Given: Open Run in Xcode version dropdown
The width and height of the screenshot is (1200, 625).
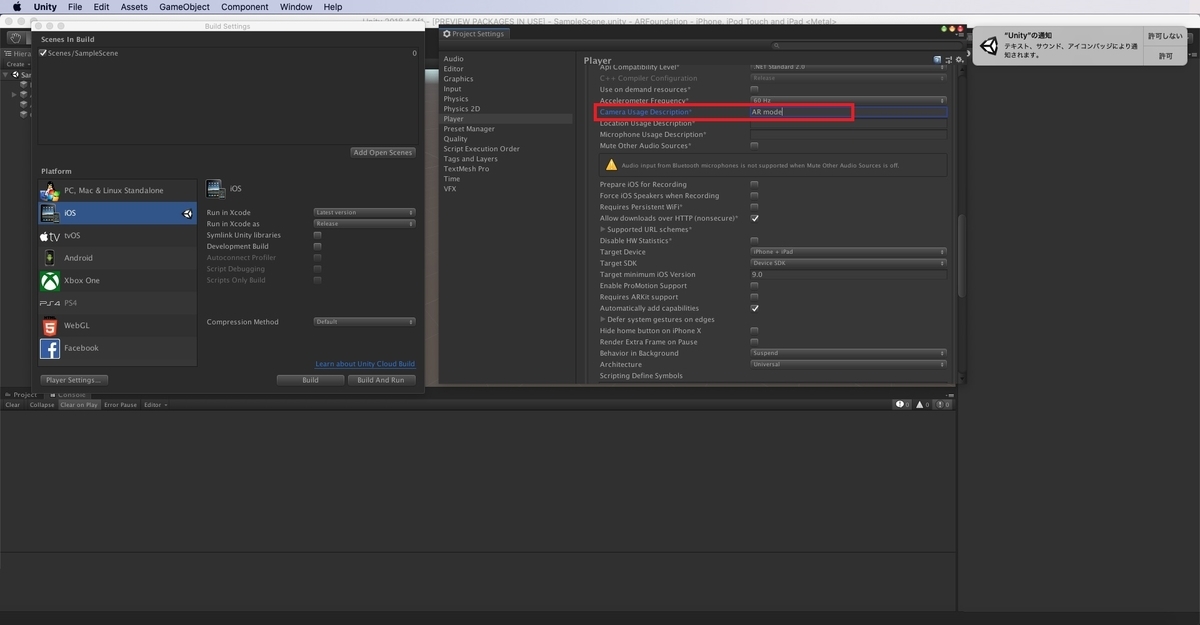Looking at the screenshot, I should pos(364,212).
